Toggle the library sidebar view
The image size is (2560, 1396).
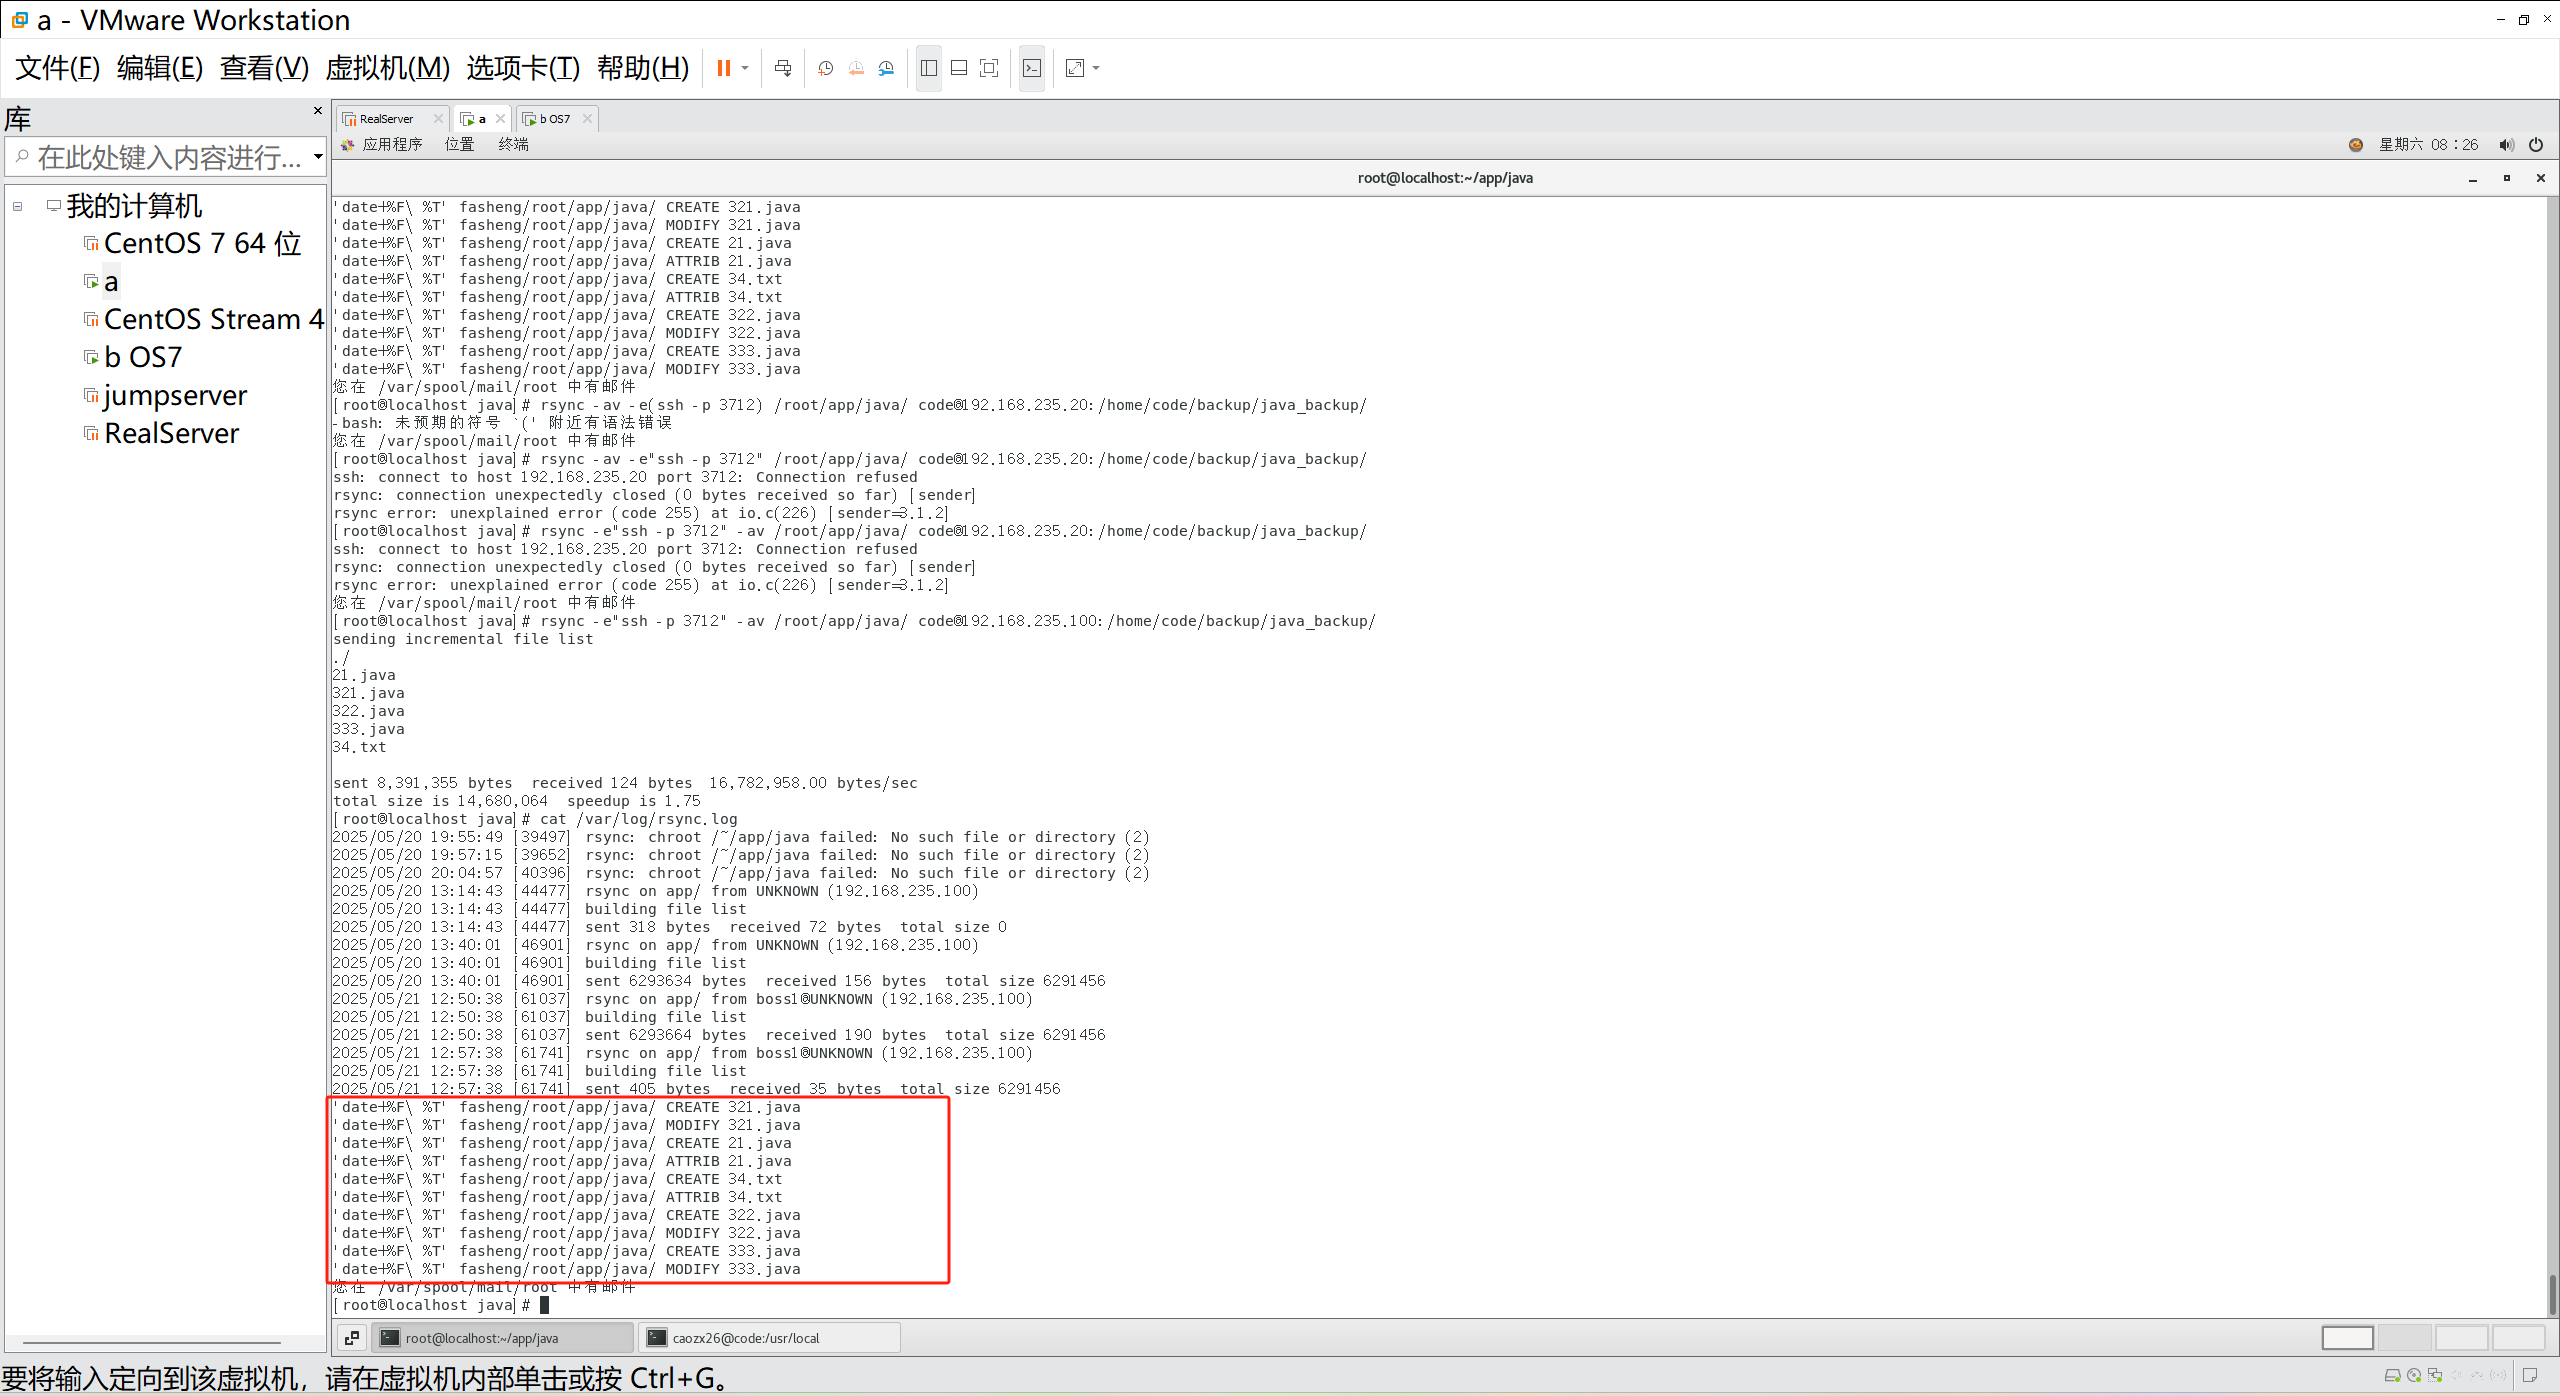(x=928, y=68)
